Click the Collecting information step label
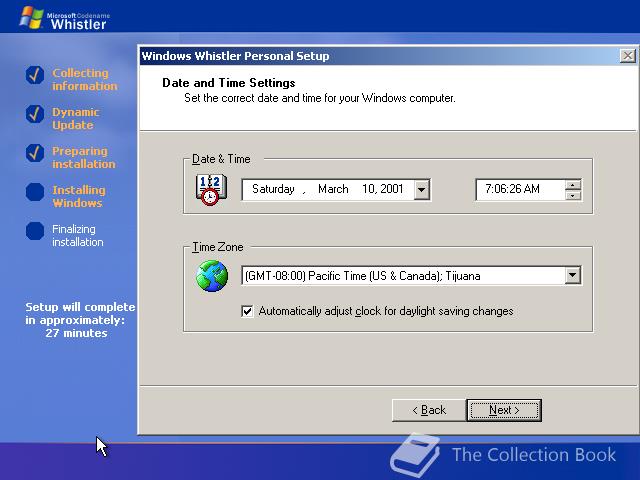The image size is (640, 480). [x=84, y=79]
